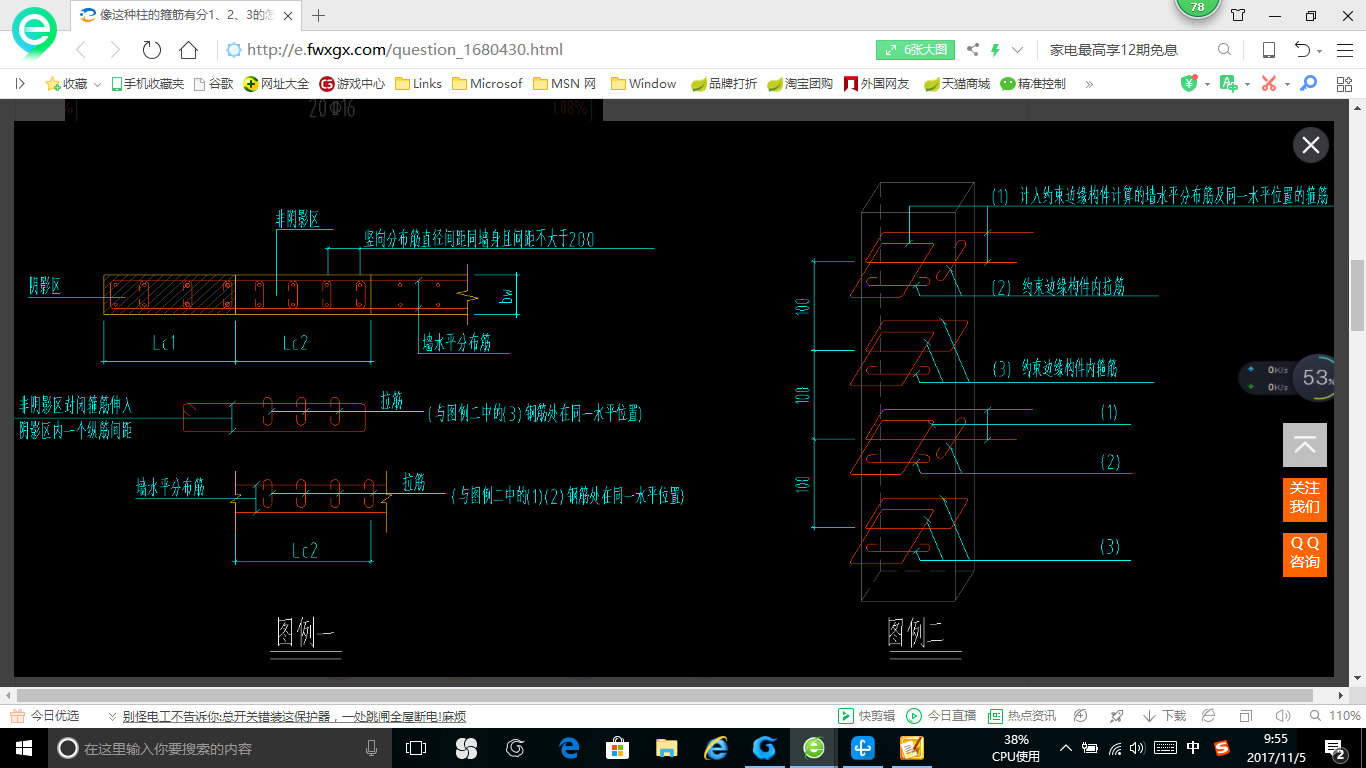Click the lightning speed mode icon
This screenshot has width=1366, height=768.
coord(995,50)
